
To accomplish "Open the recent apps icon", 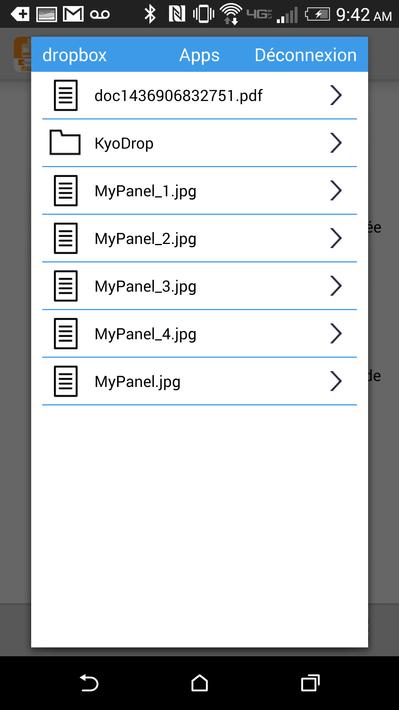I will 310,683.
